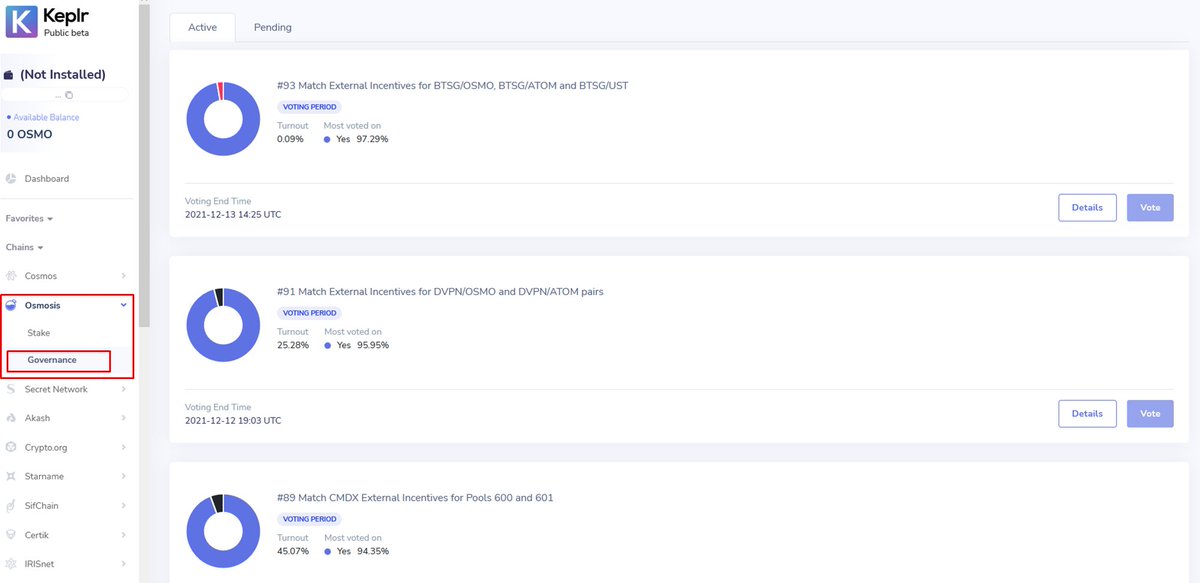Click the SifChain chain icon
This screenshot has height=583, width=1200.
(11, 505)
